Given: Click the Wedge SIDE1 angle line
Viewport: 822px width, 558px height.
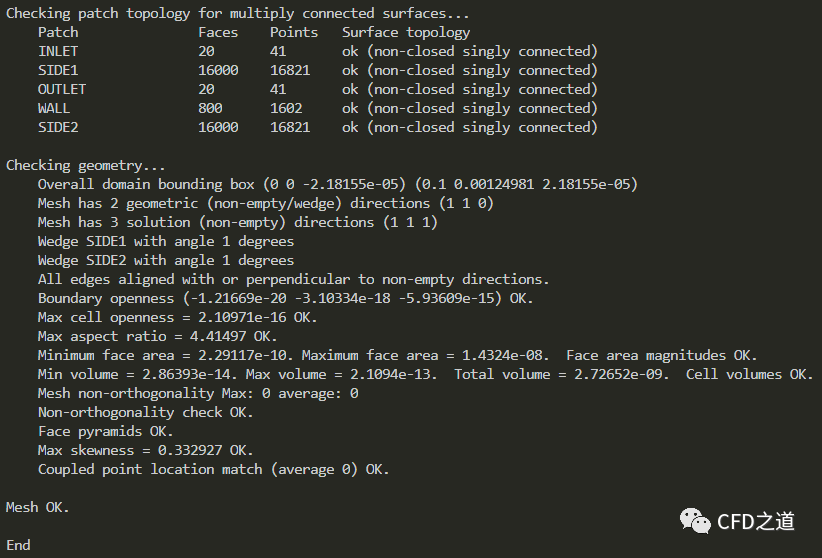Looking at the screenshot, I should point(166,241).
